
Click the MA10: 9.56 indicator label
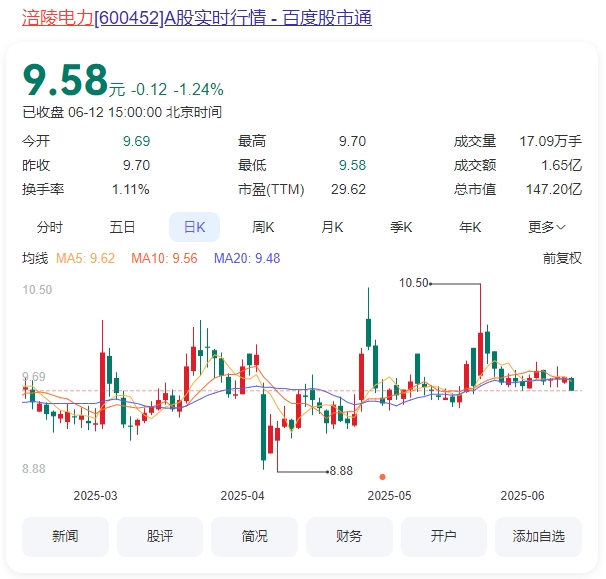[x=164, y=258]
